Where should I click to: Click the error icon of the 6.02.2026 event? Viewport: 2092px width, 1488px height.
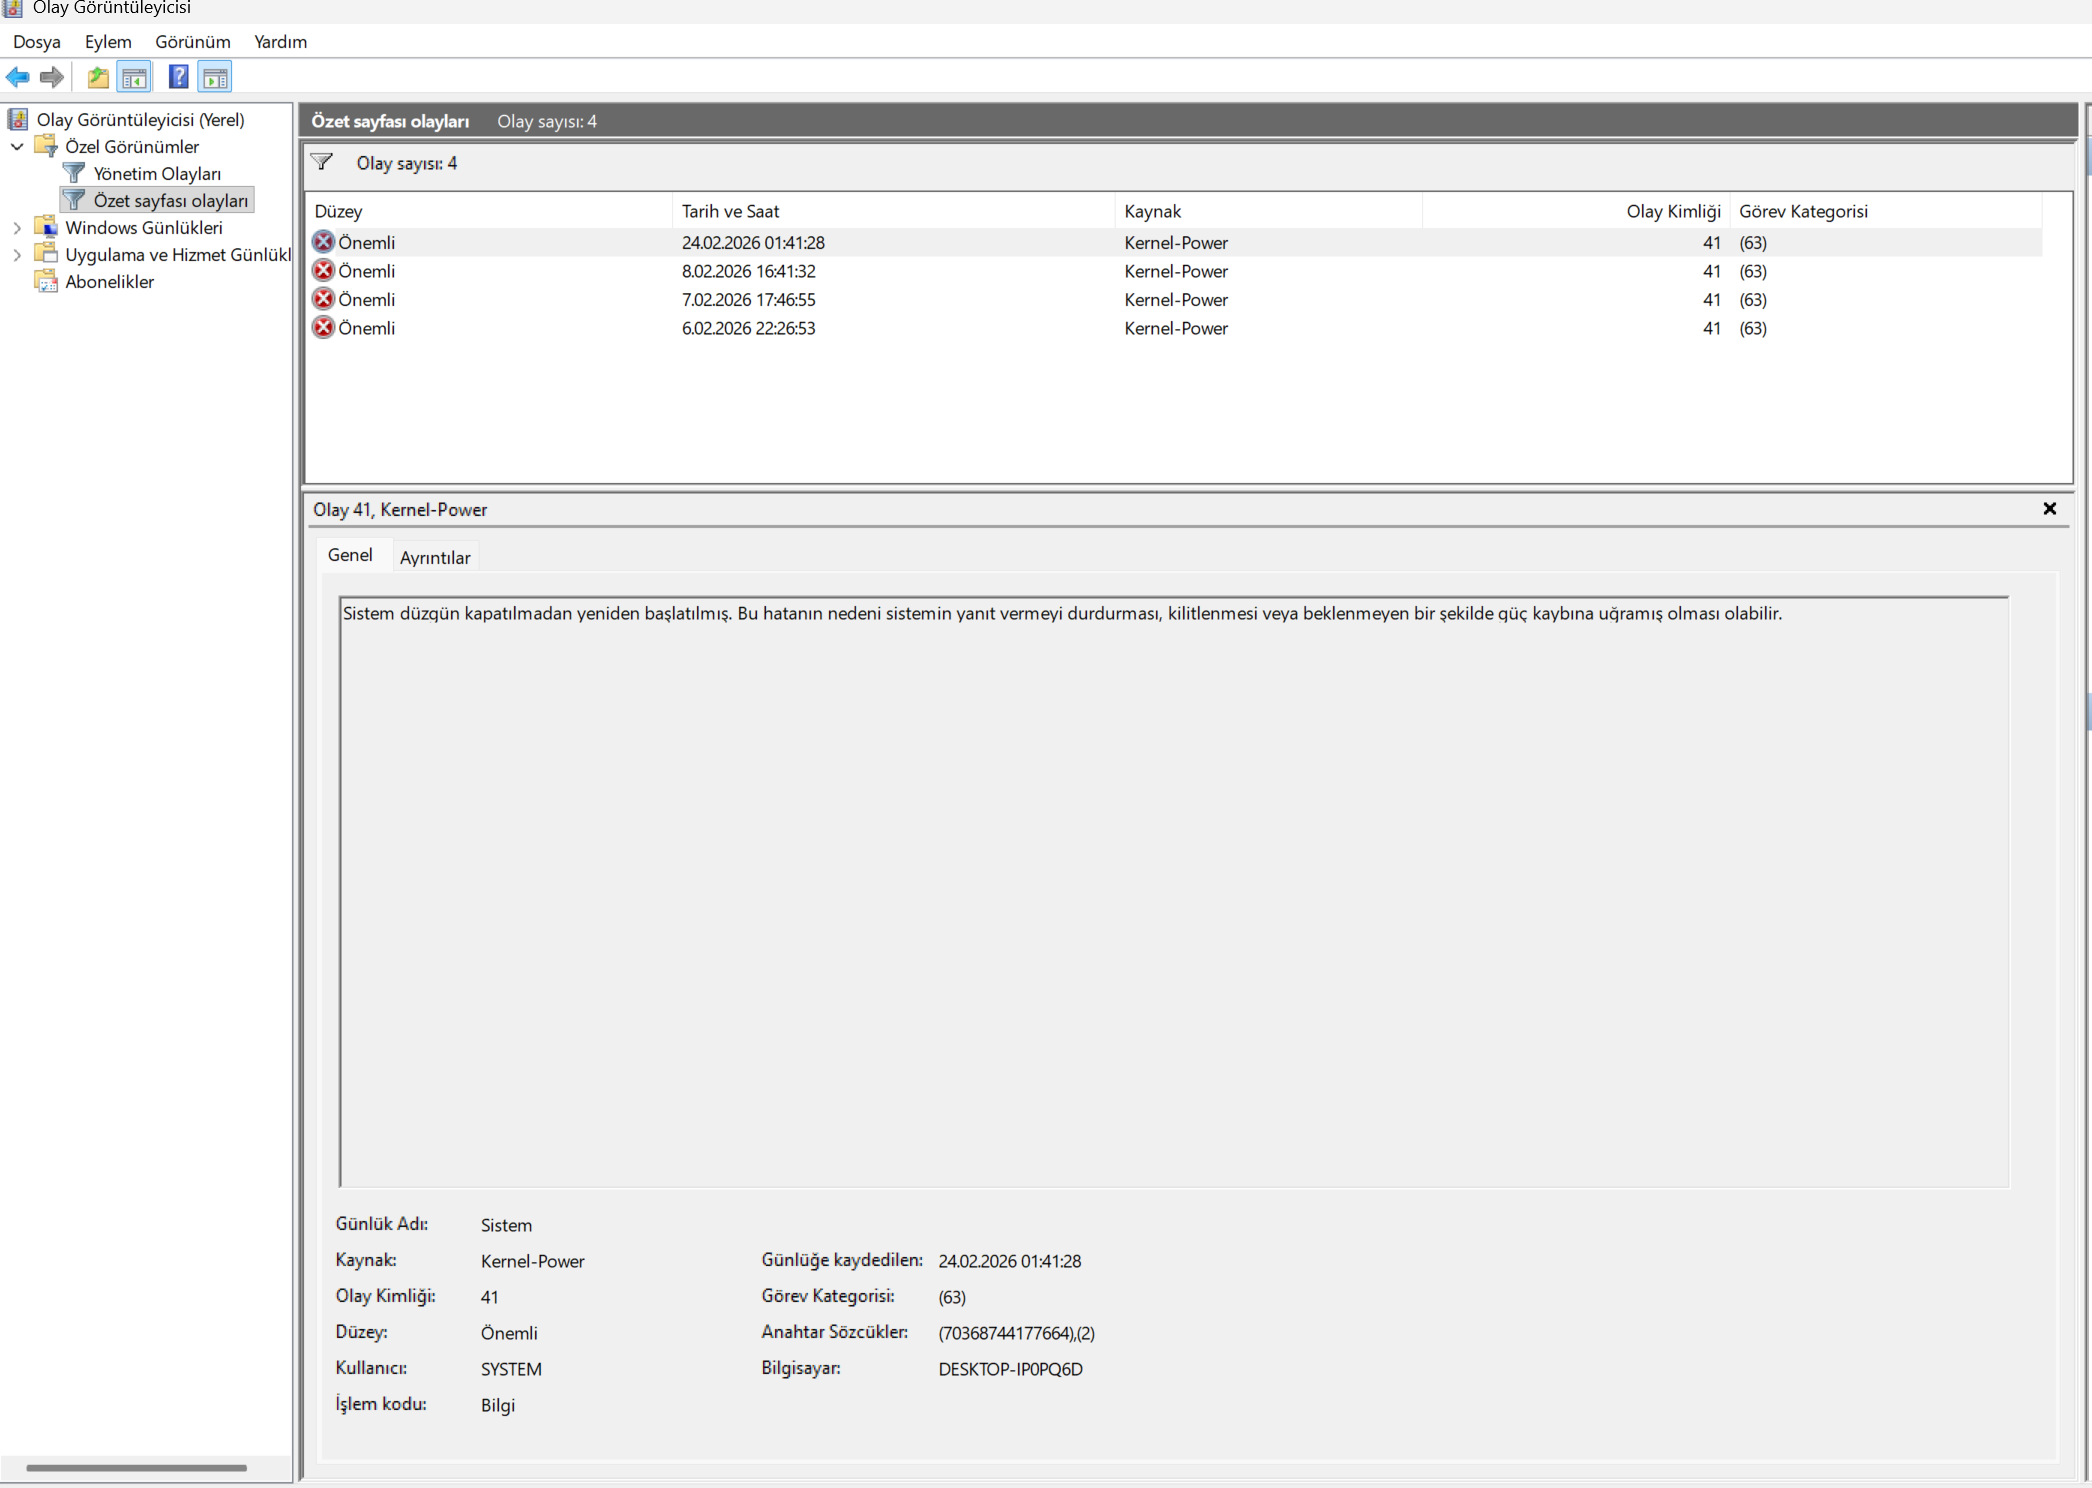coord(323,327)
